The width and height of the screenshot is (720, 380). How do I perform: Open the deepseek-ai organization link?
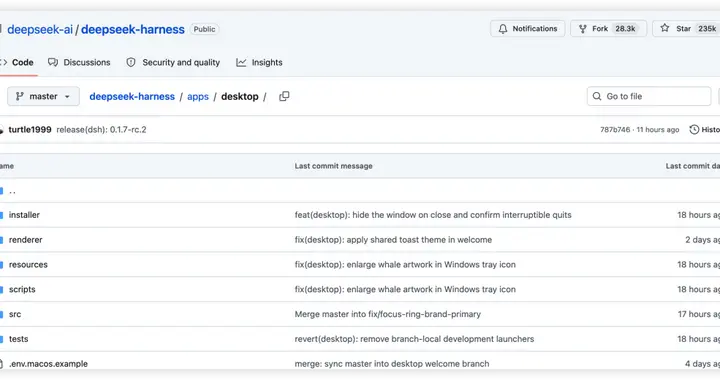tap(40, 29)
